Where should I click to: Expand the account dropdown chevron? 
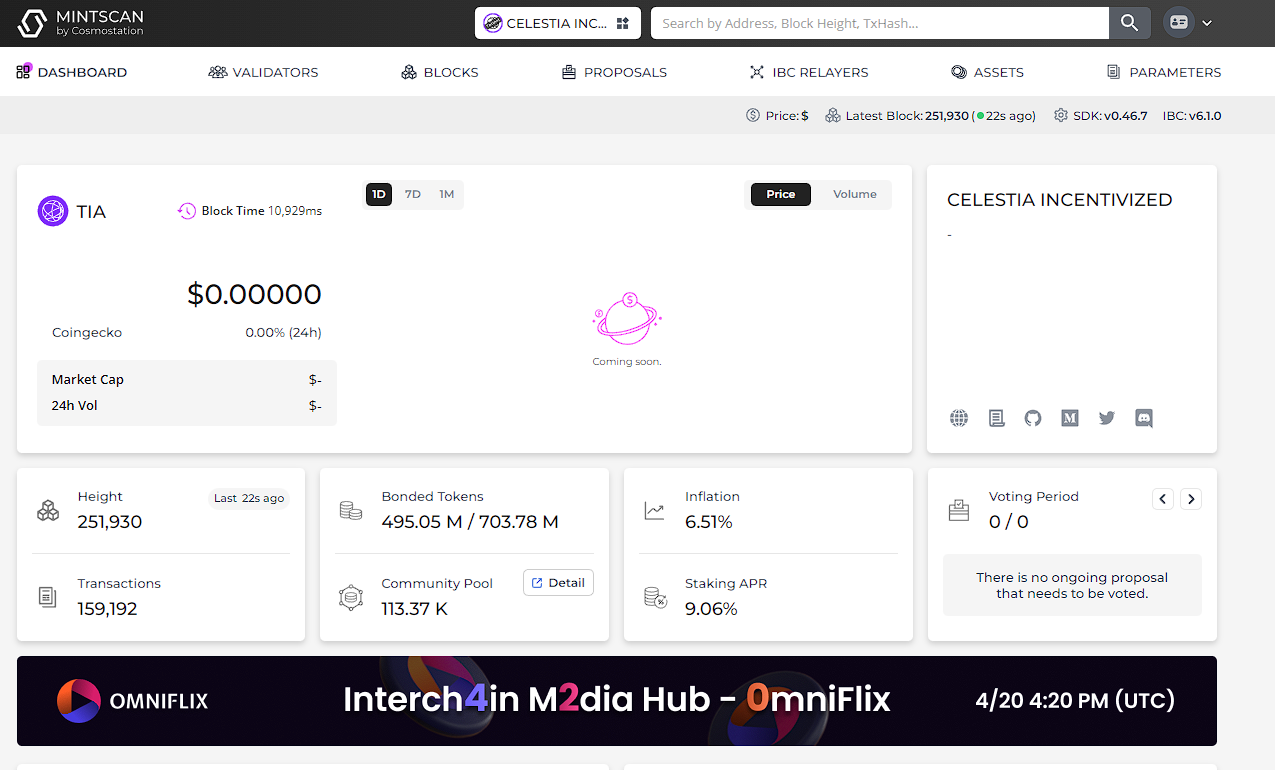(1207, 21)
